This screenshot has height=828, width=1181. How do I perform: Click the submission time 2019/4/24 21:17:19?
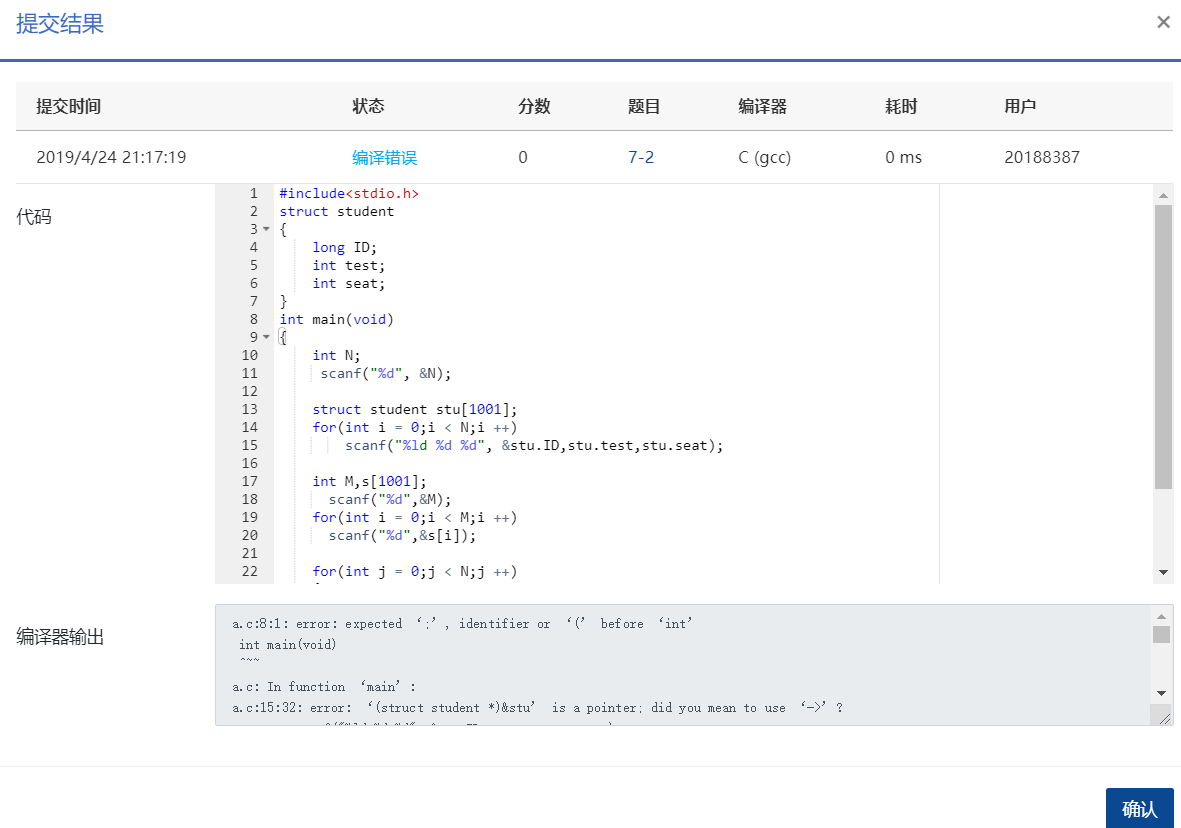pos(111,157)
